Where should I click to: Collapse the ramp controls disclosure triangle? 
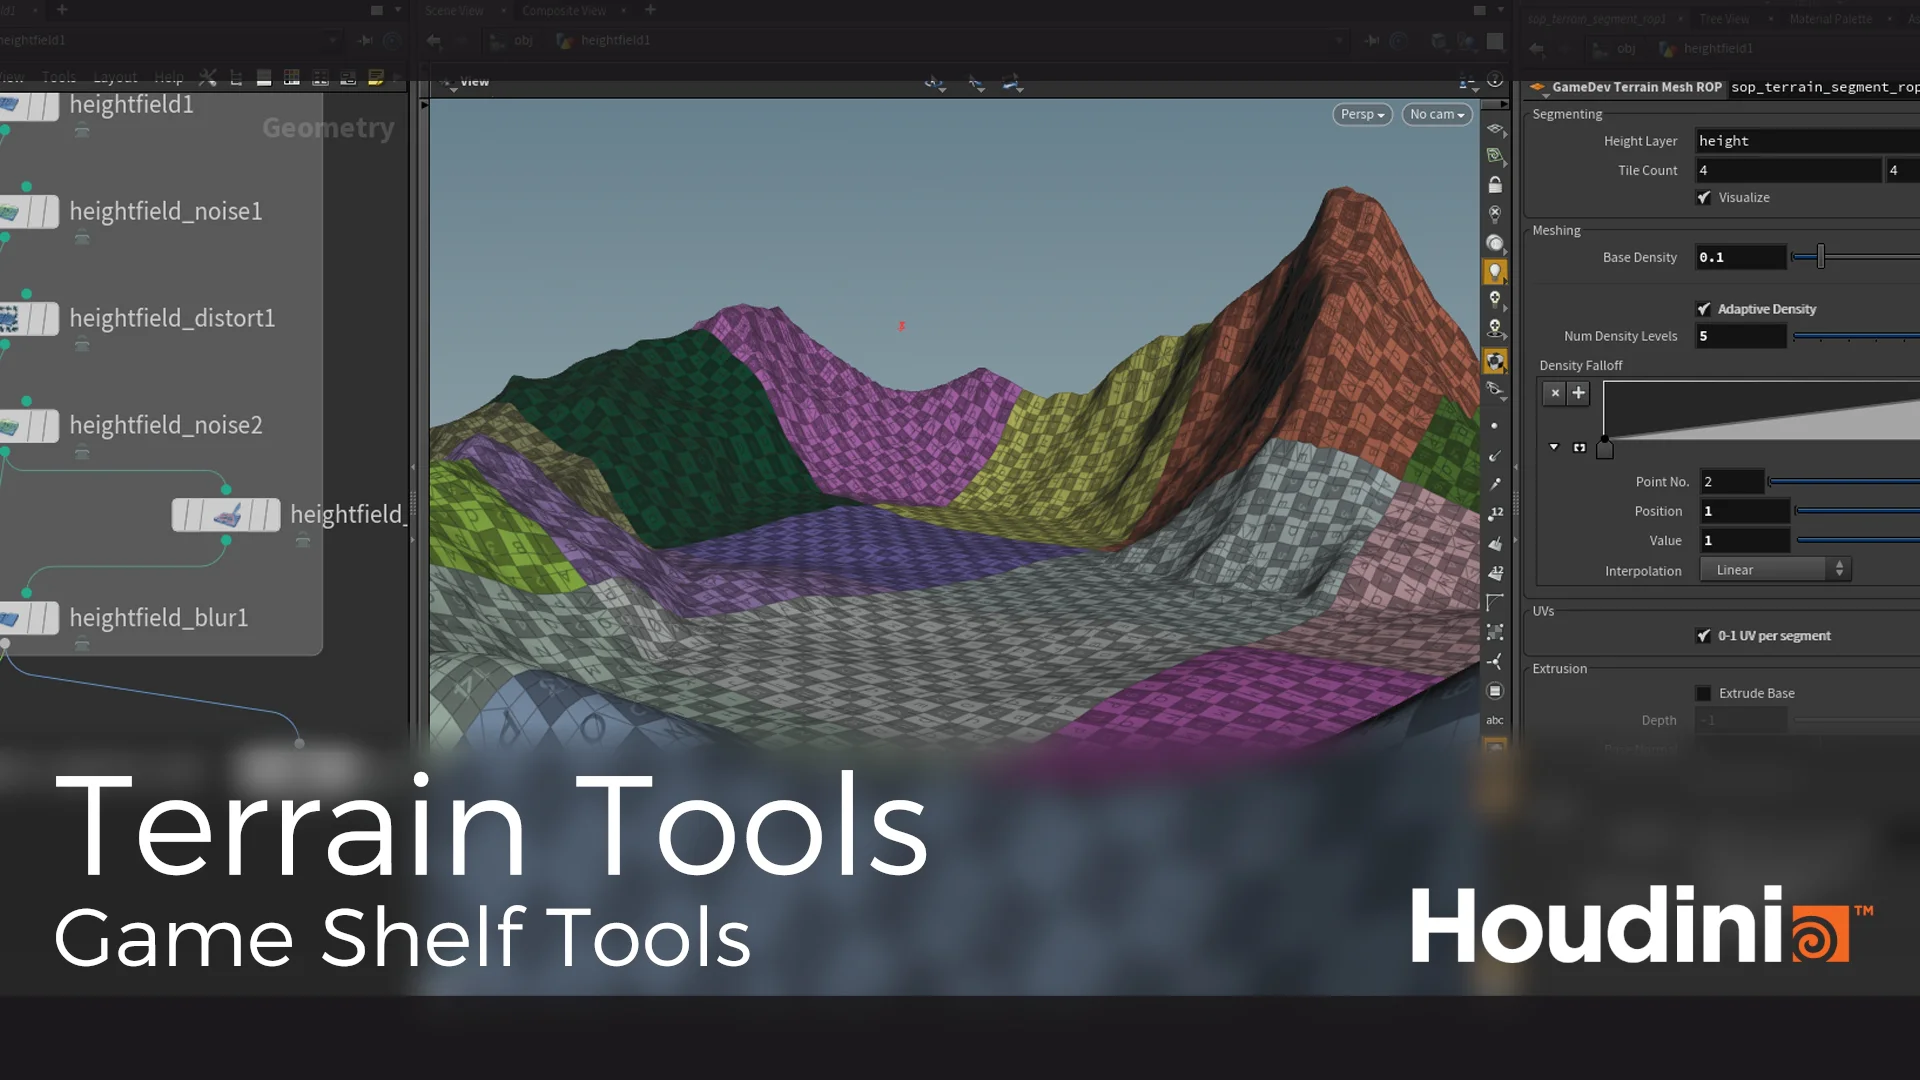click(x=1554, y=447)
